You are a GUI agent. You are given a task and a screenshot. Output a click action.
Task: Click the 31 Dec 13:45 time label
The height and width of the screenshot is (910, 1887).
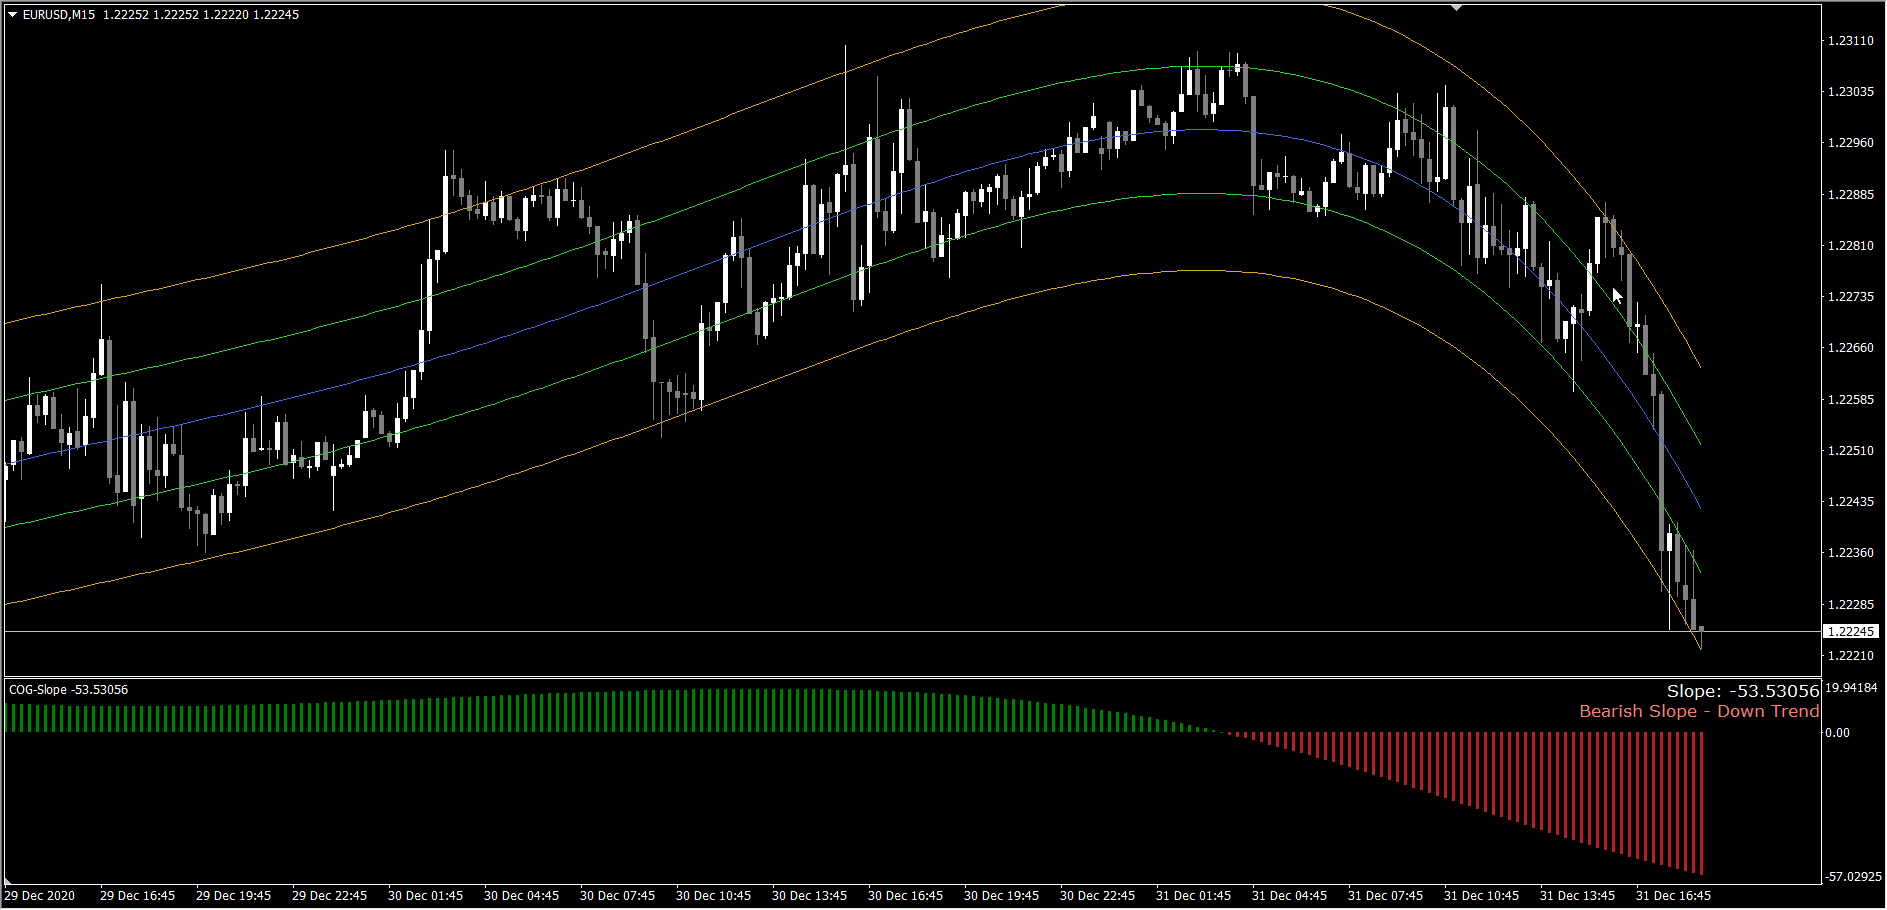click(x=1578, y=896)
